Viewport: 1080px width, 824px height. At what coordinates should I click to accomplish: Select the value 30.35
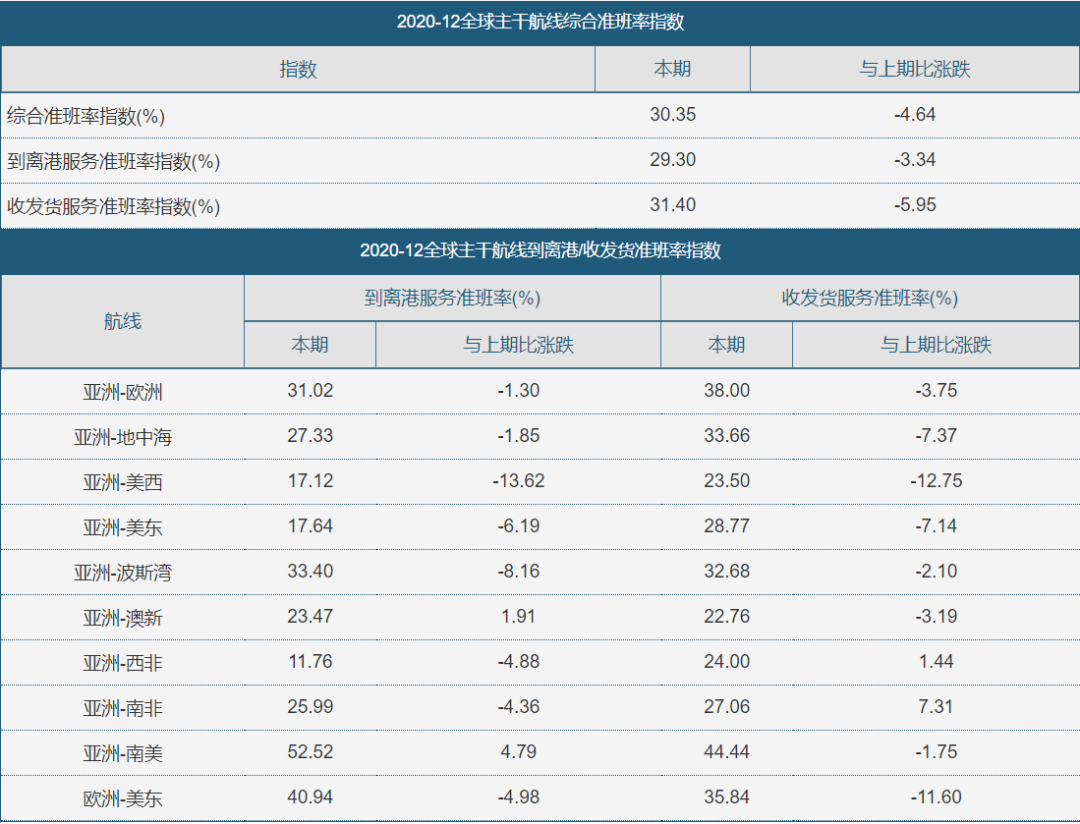click(673, 114)
